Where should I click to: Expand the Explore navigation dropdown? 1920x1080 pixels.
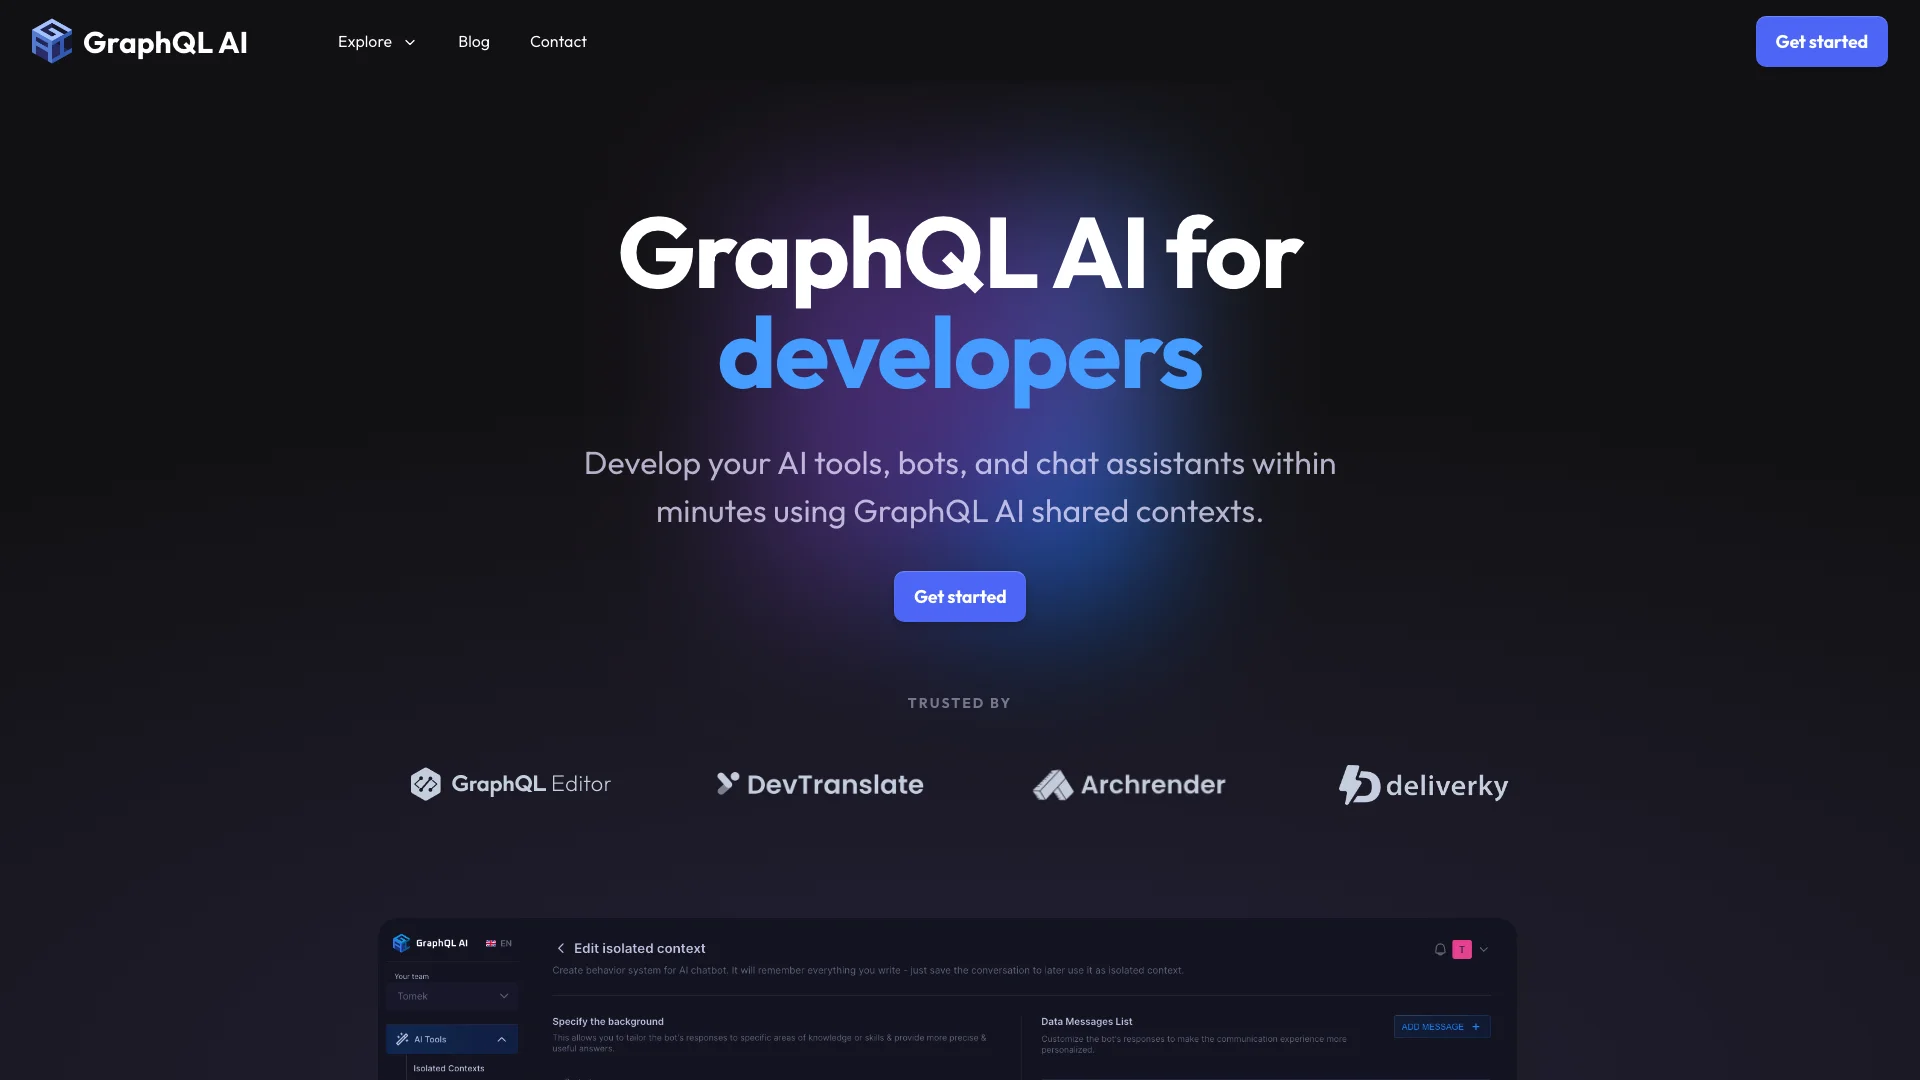click(376, 41)
